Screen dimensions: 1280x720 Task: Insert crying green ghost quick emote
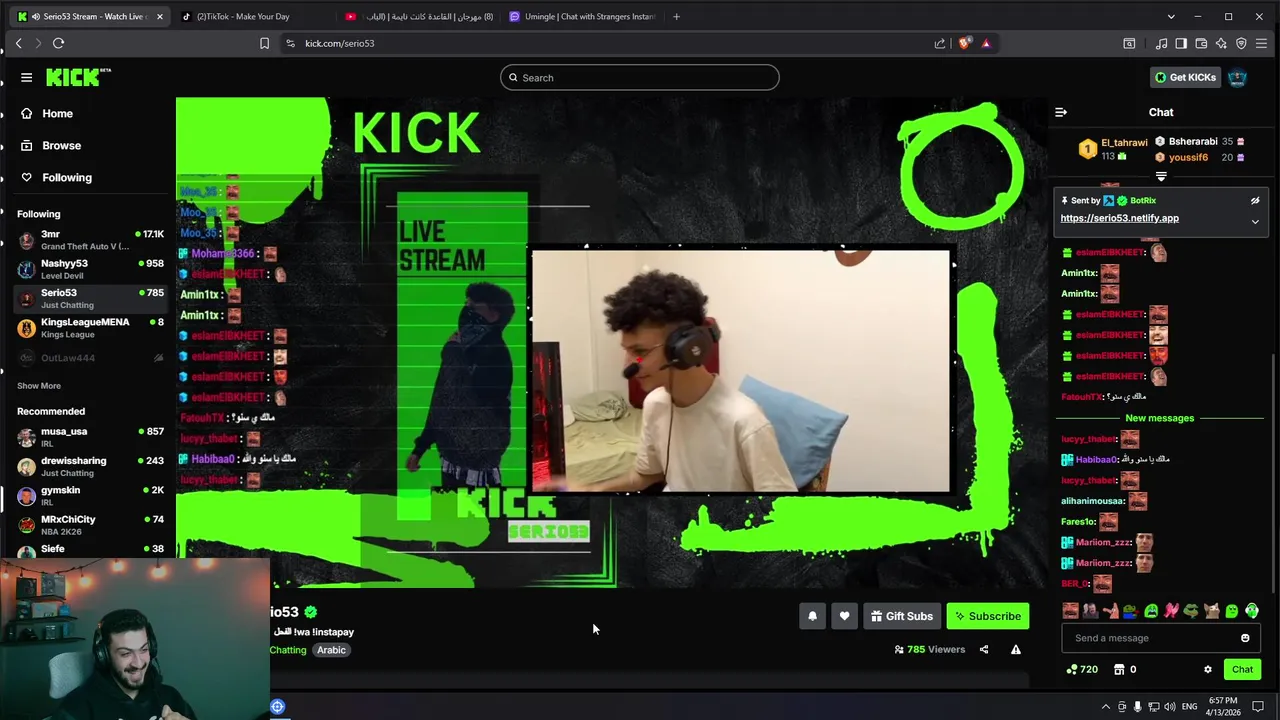[x=1151, y=611]
